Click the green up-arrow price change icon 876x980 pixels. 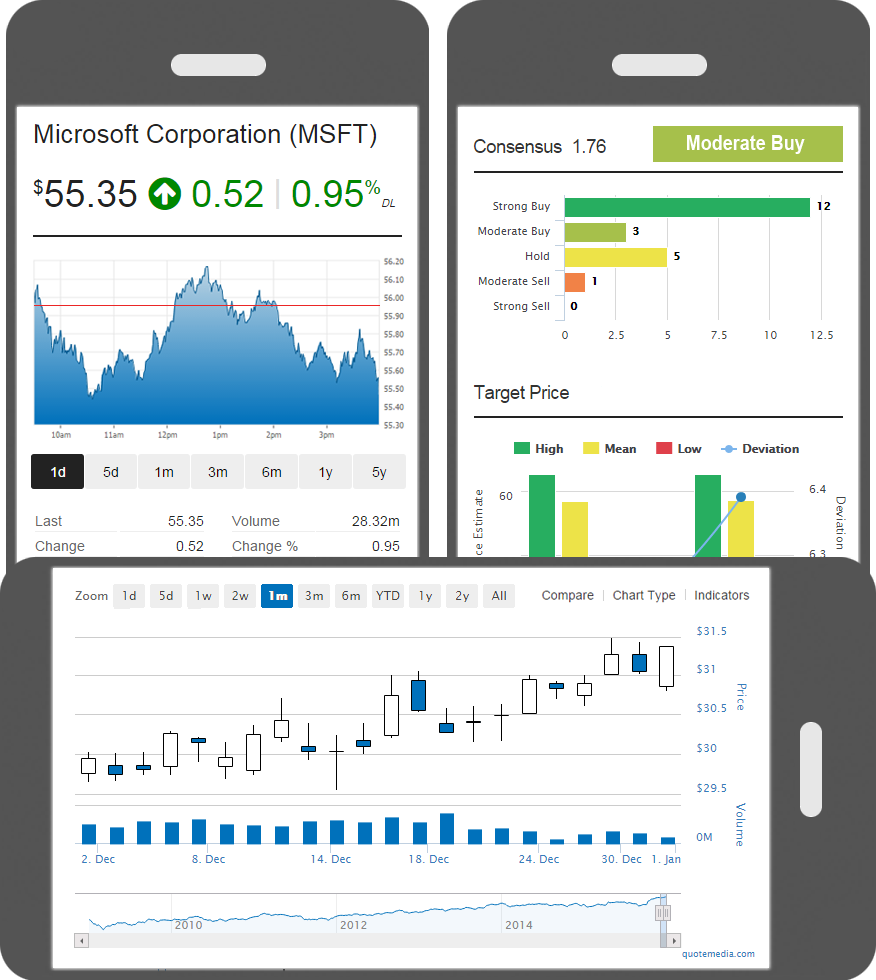coord(165,194)
